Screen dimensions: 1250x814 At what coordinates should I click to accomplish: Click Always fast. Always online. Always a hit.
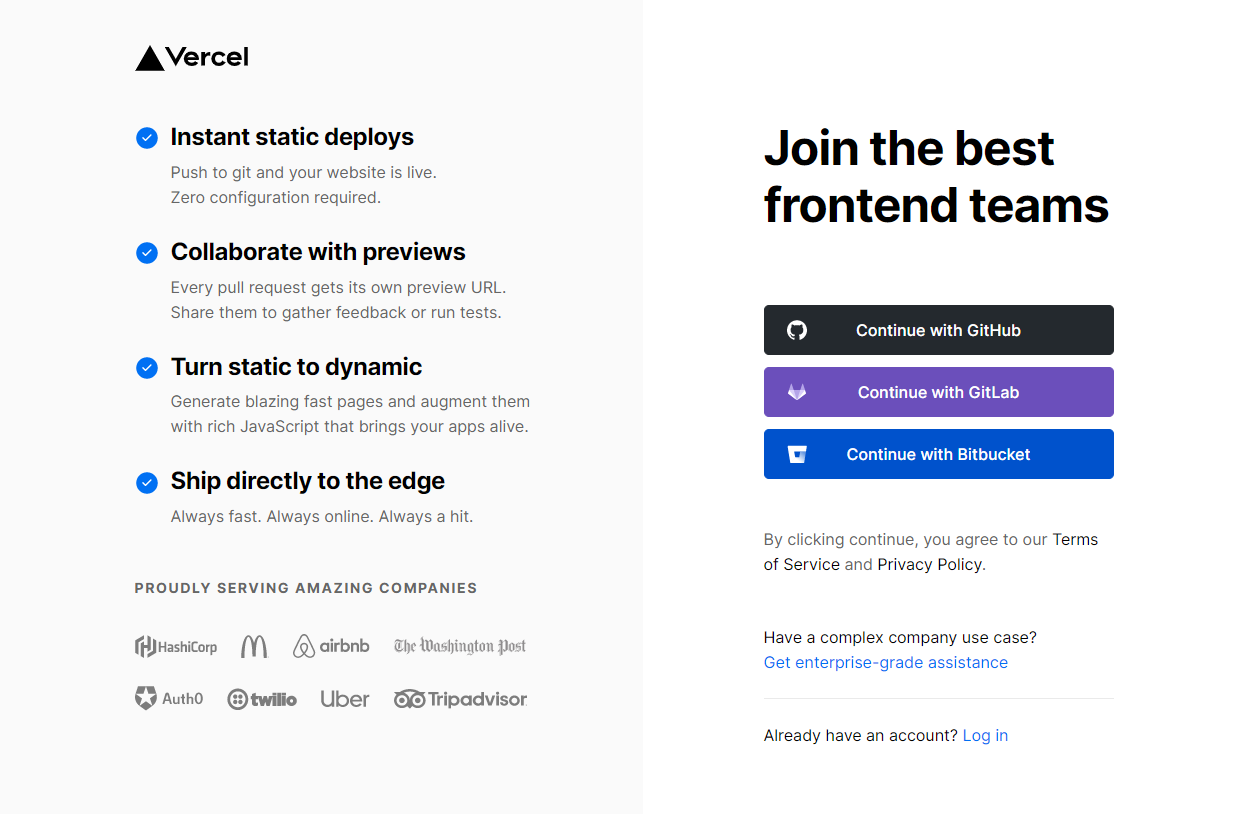pos(322,517)
